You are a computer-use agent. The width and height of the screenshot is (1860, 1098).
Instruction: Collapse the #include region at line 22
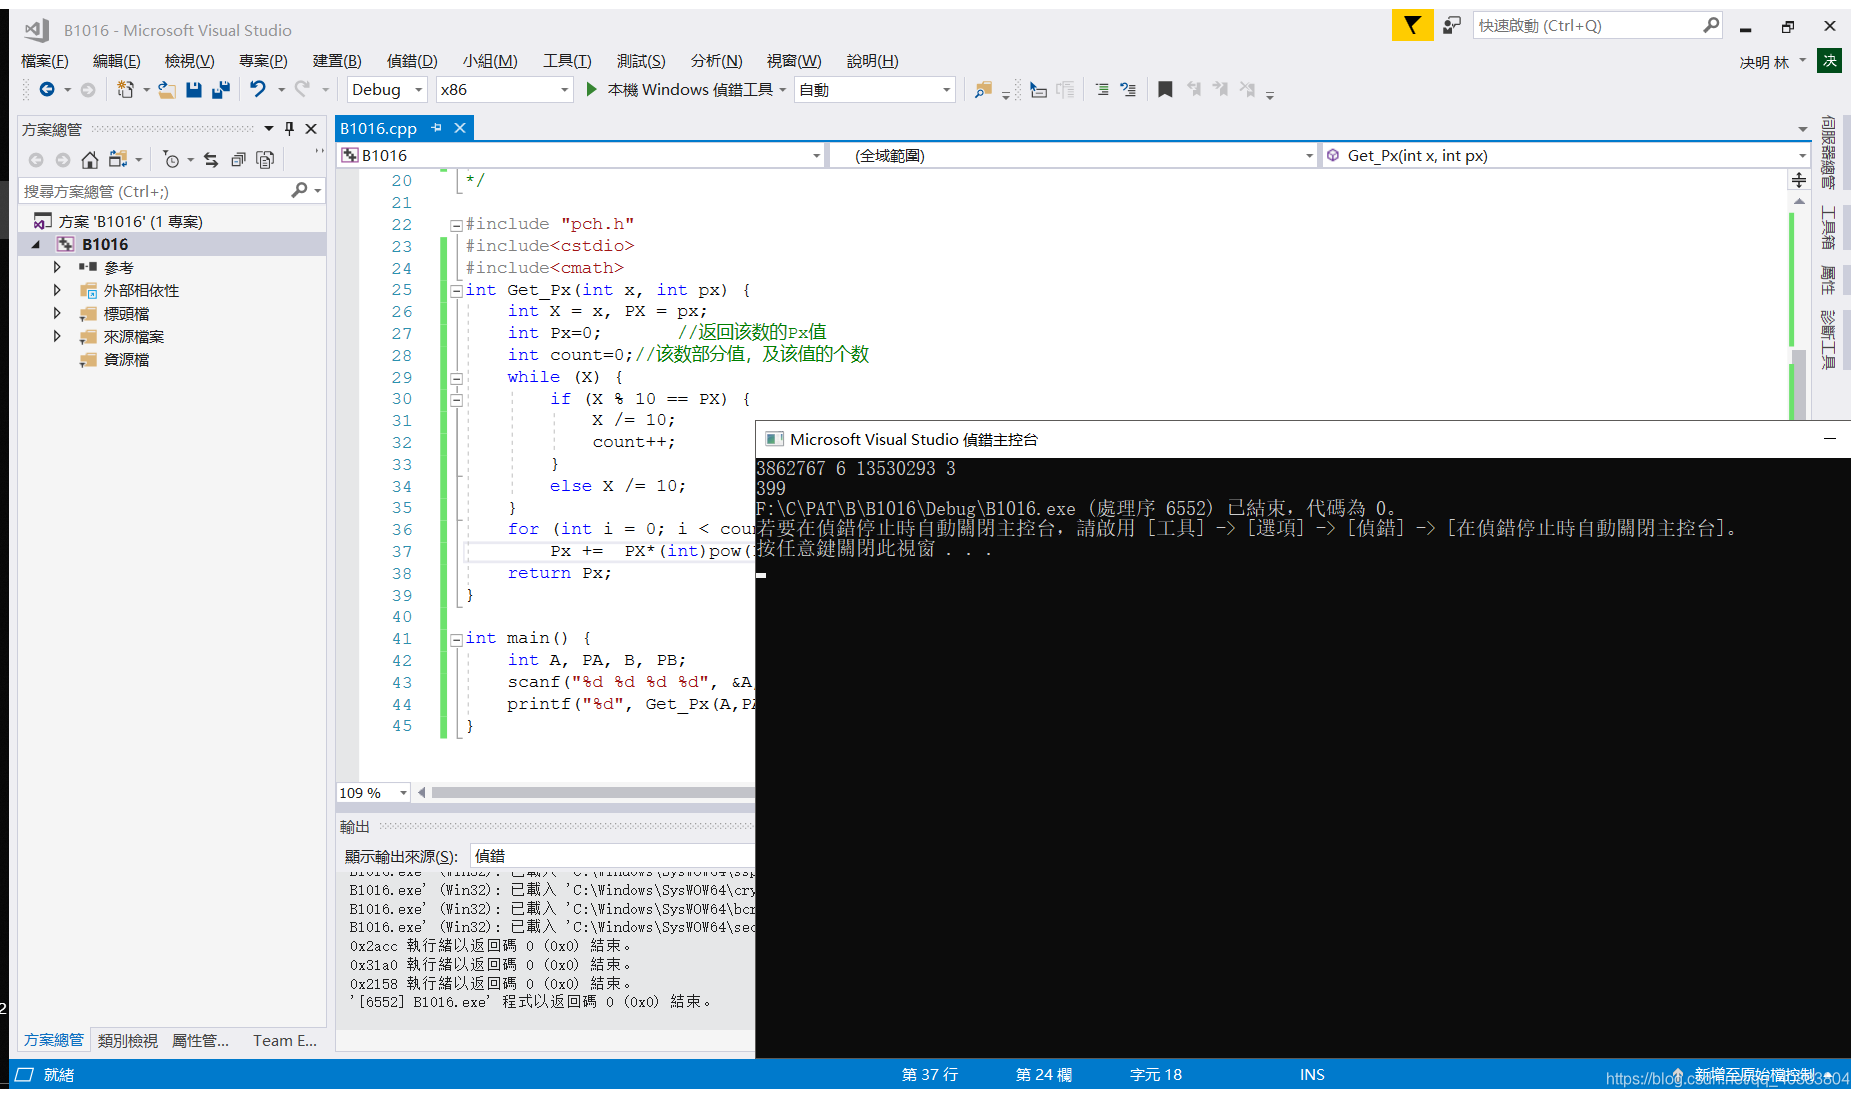pyautogui.click(x=456, y=225)
